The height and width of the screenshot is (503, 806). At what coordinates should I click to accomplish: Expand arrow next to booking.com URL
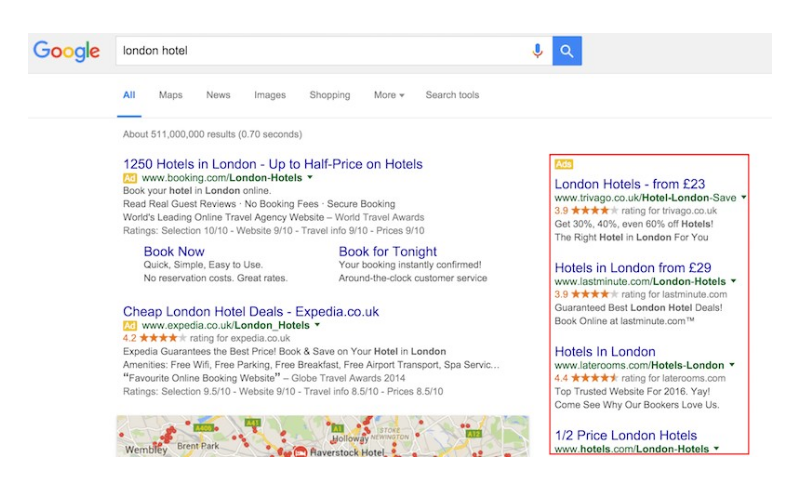coord(310,177)
